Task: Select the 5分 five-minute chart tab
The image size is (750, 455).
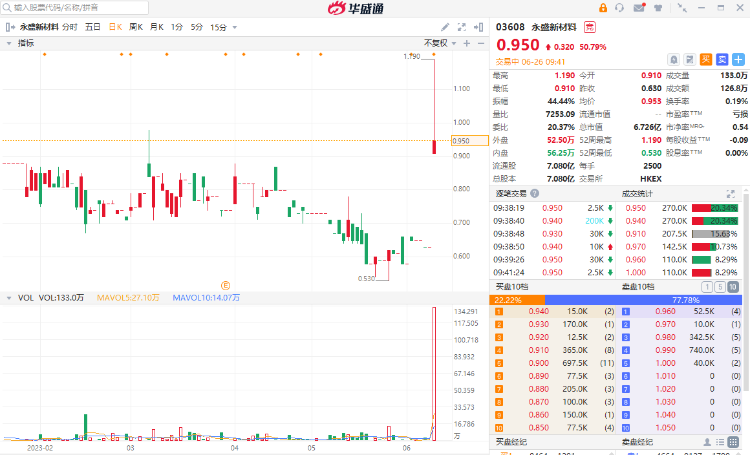Action: click(x=197, y=27)
